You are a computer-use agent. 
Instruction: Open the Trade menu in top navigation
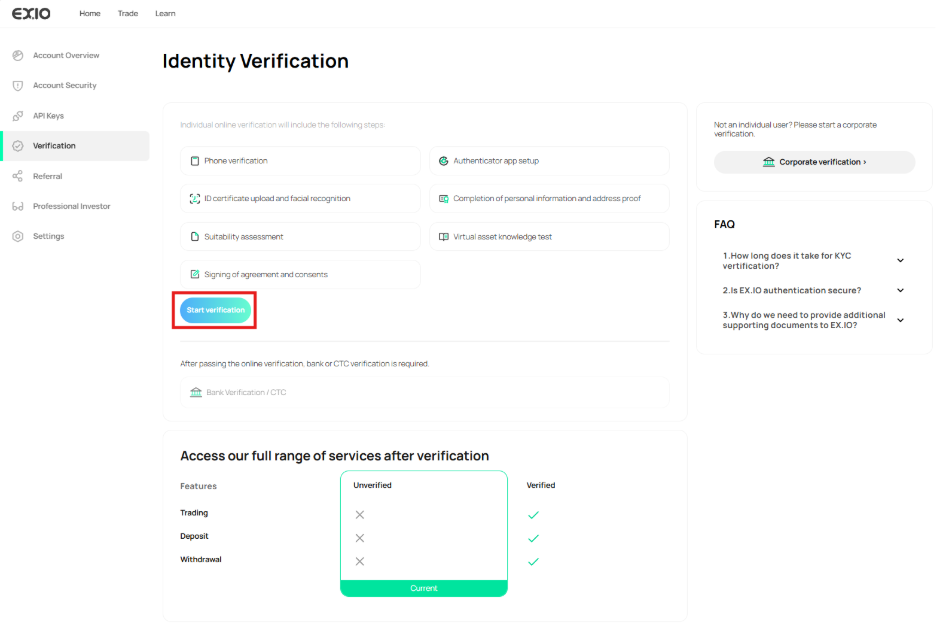pos(128,13)
